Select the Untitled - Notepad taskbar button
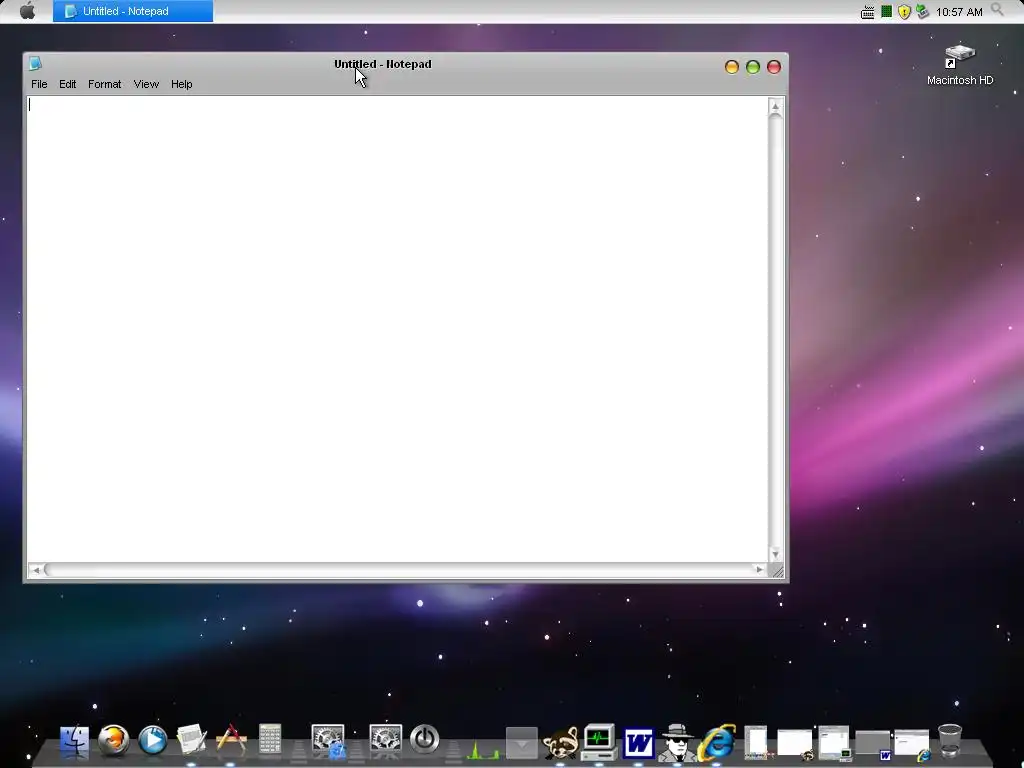 133,11
